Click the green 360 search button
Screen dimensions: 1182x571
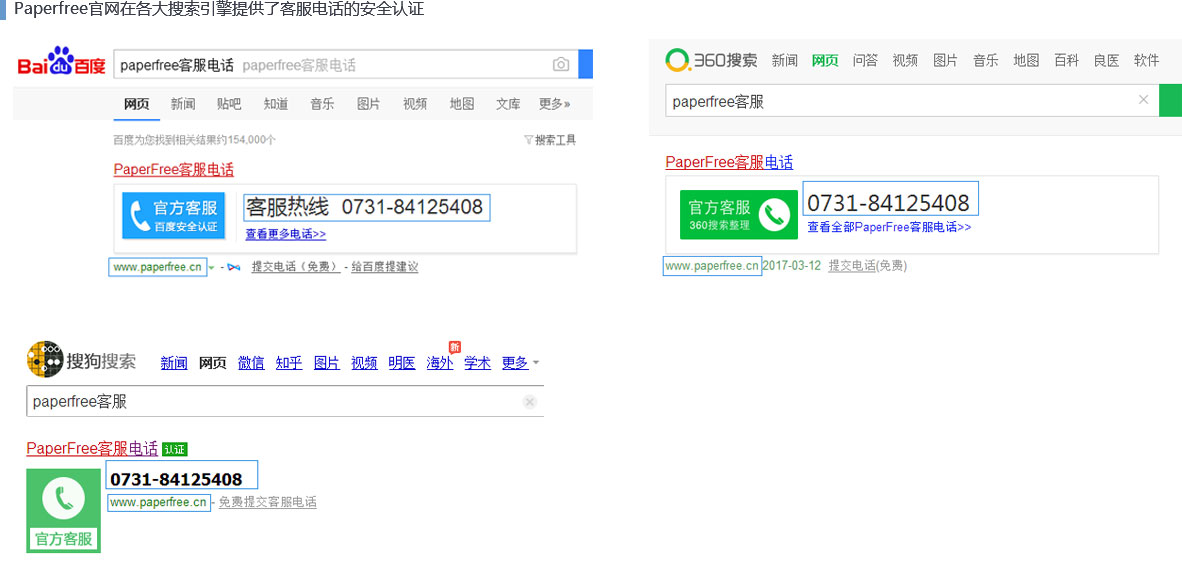[x=1171, y=100]
